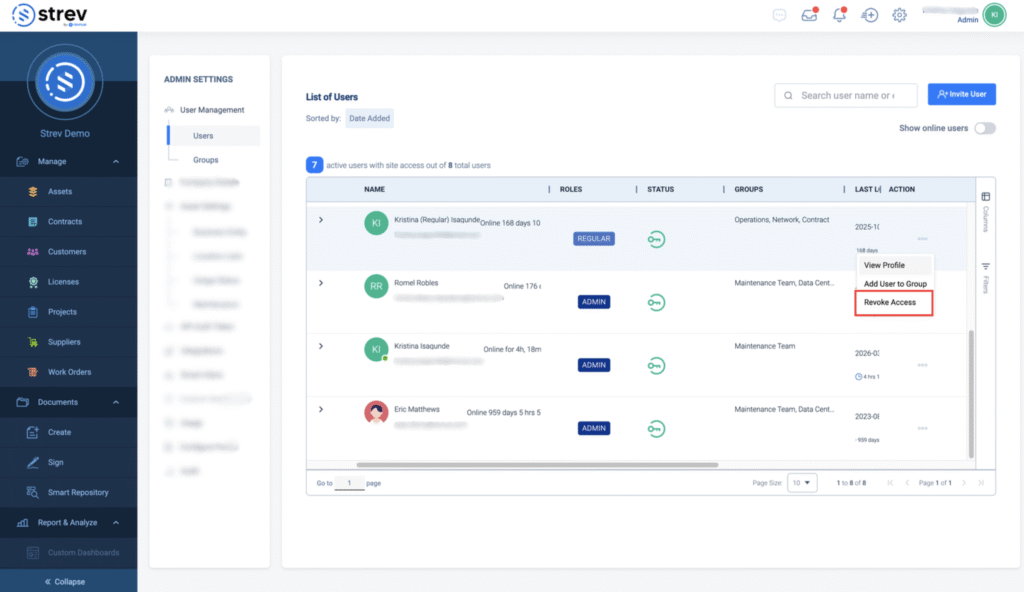Open Groups under User Management

pyautogui.click(x=206, y=160)
